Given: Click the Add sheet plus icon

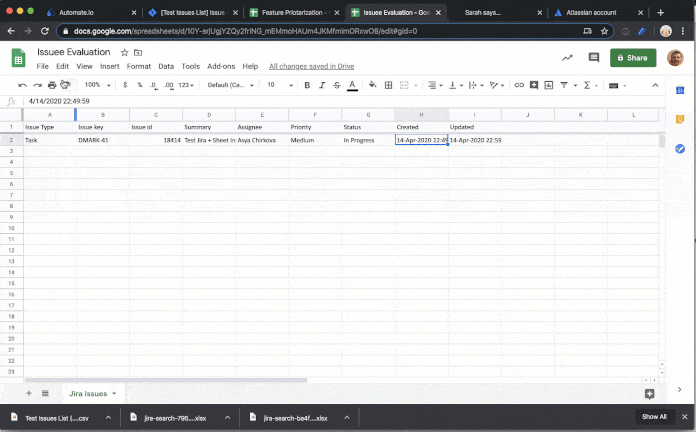Looking at the screenshot, I should click(x=28, y=393).
